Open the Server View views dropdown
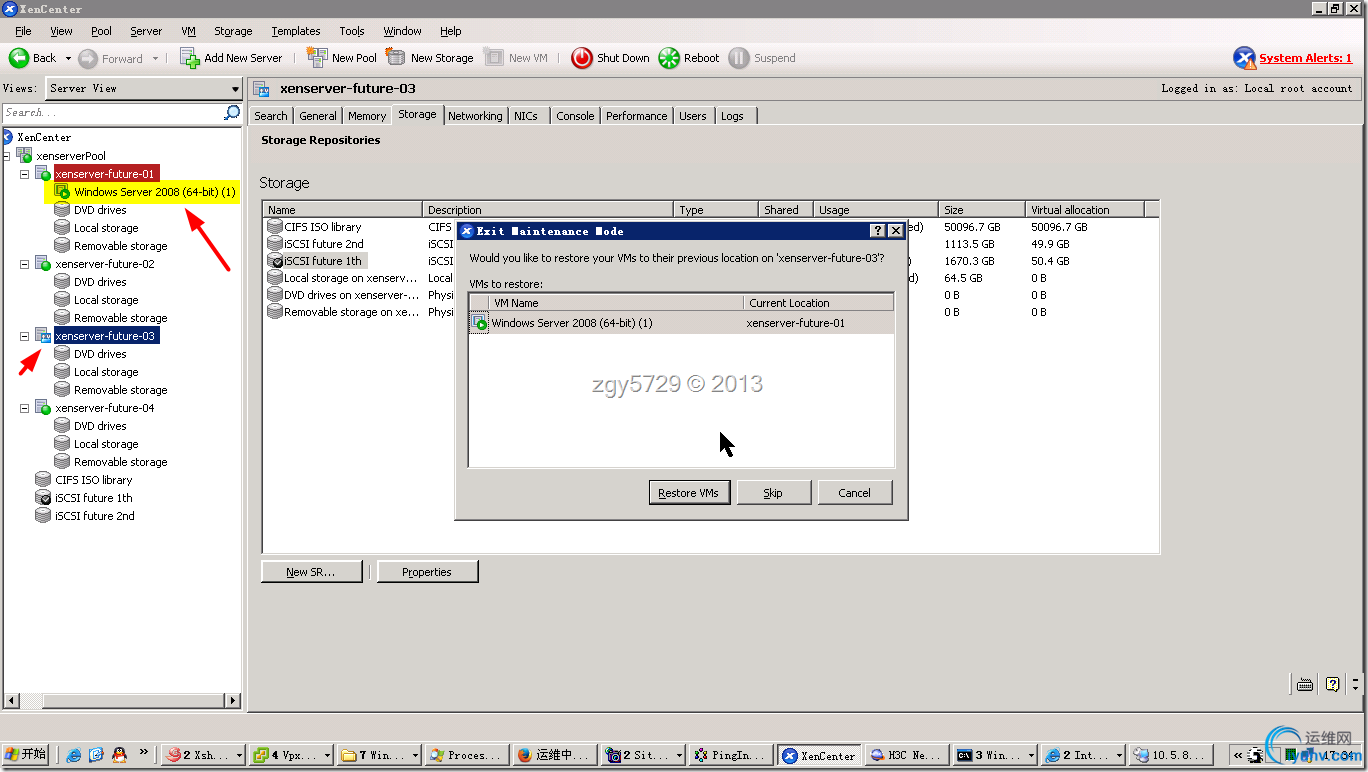This screenshot has width=1368, height=772. (144, 88)
